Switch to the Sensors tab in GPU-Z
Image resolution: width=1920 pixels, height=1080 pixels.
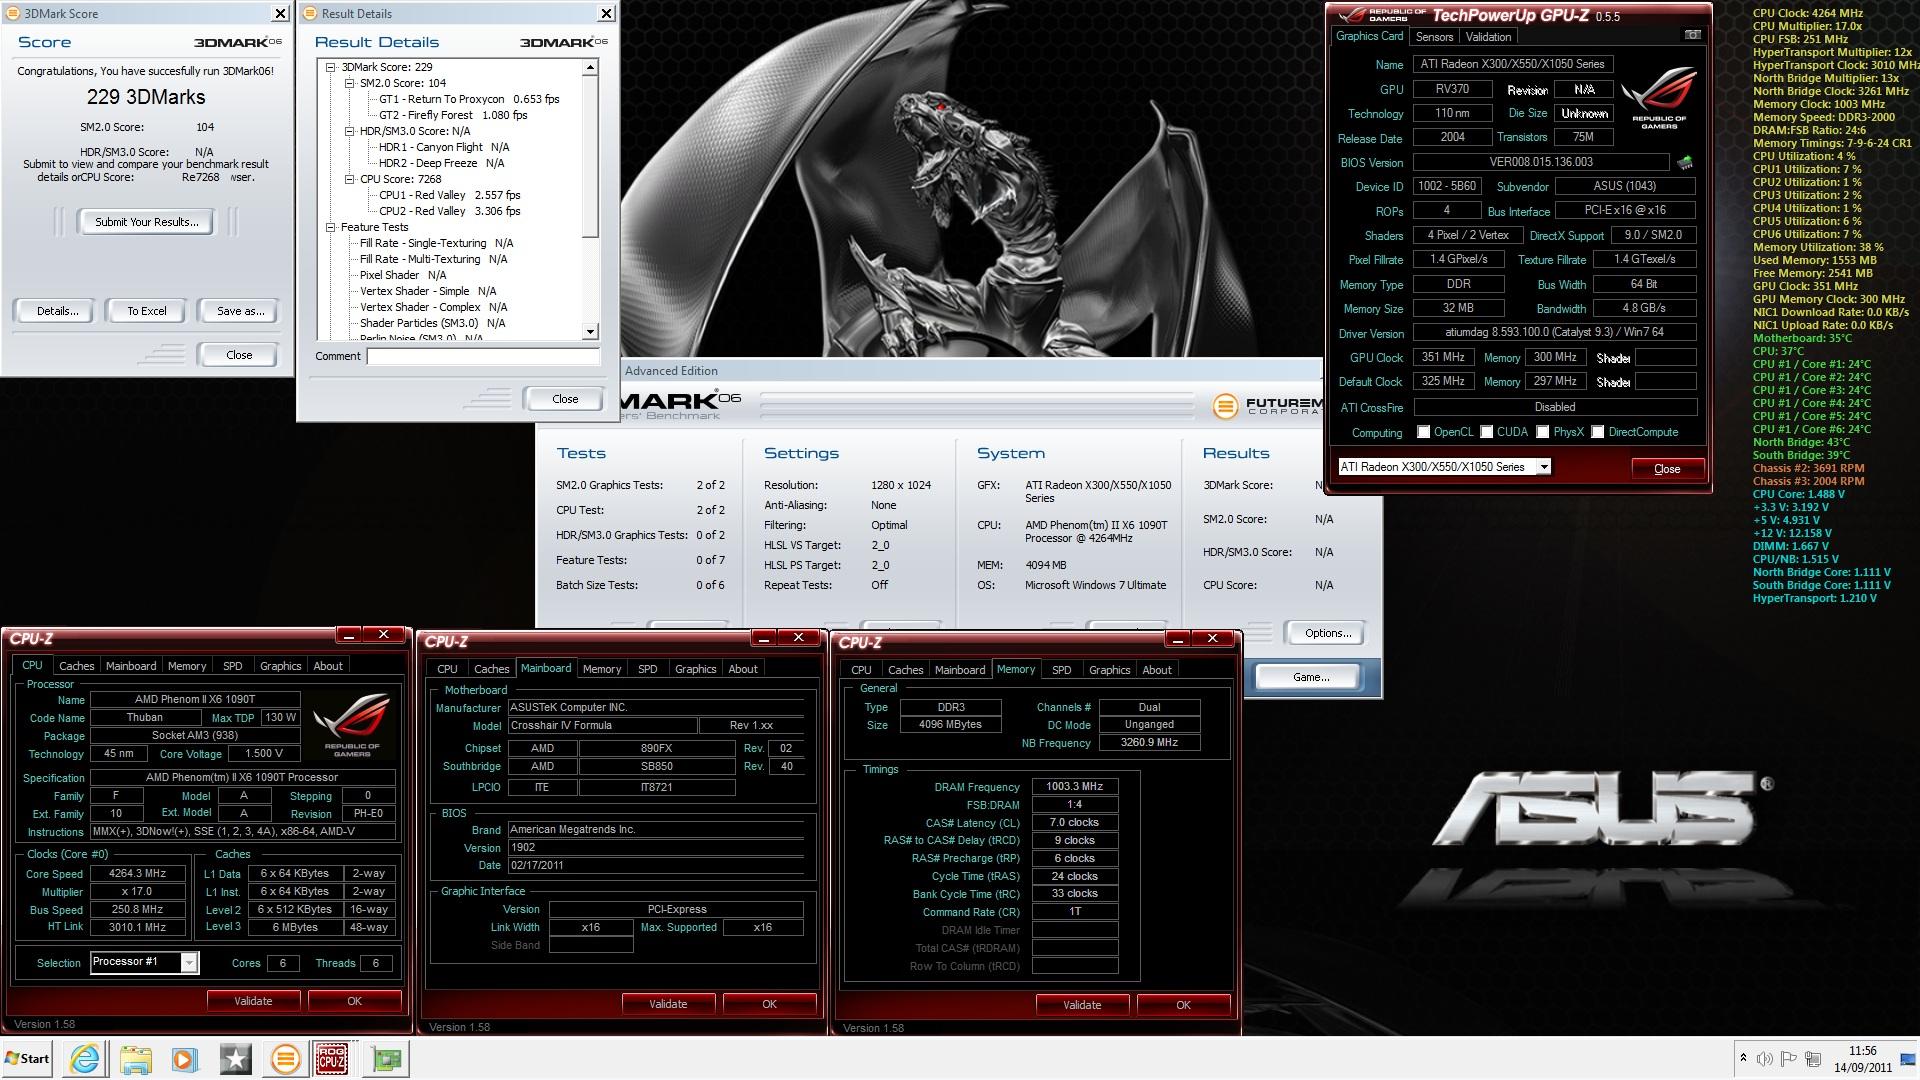pos(1434,37)
